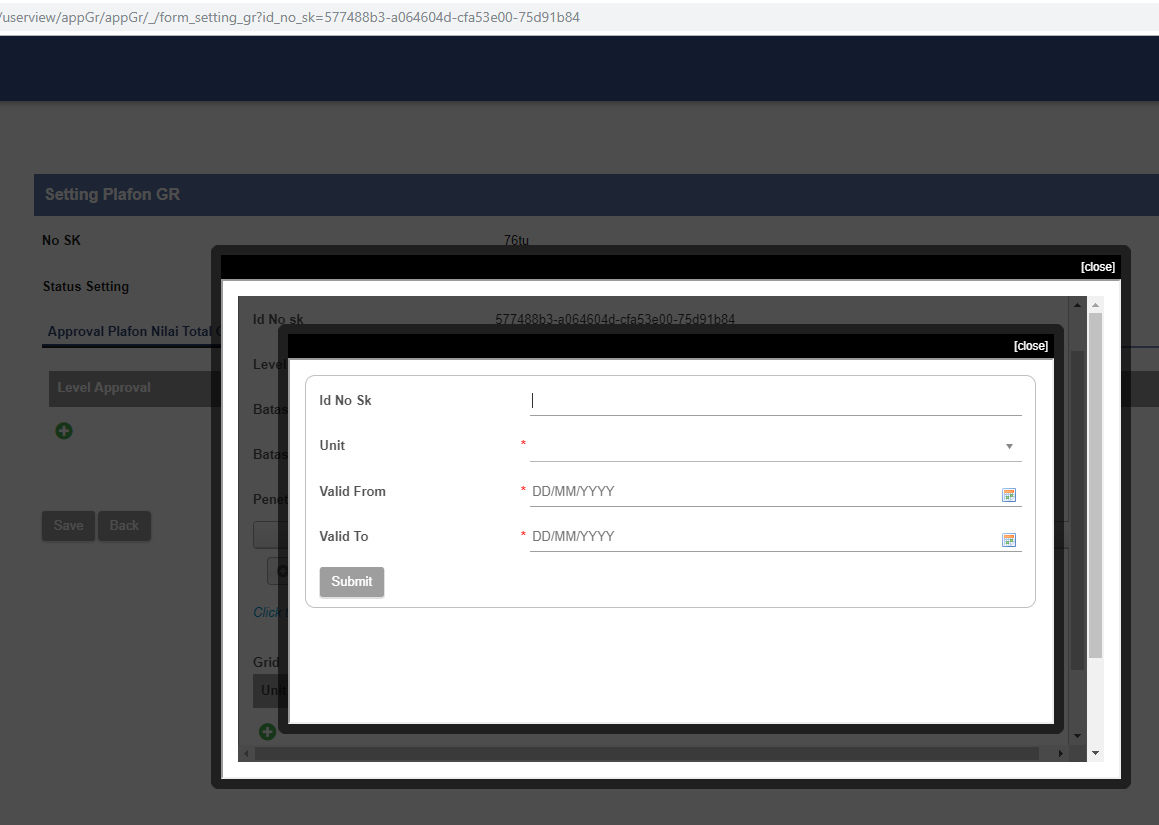The image size is (1159, 825).
Task: Select Approval Plafon Nilai Total tab
Action: point(132,331)
